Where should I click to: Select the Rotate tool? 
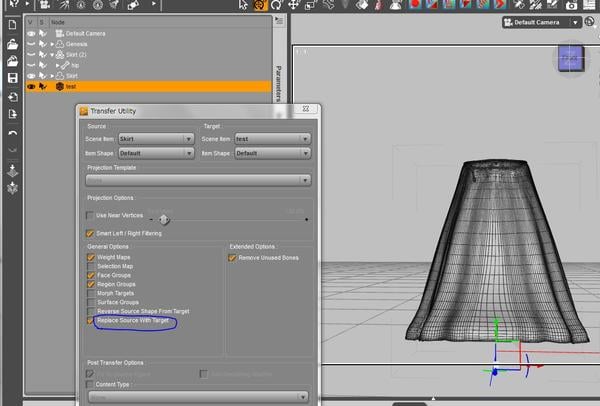[276, 5]
